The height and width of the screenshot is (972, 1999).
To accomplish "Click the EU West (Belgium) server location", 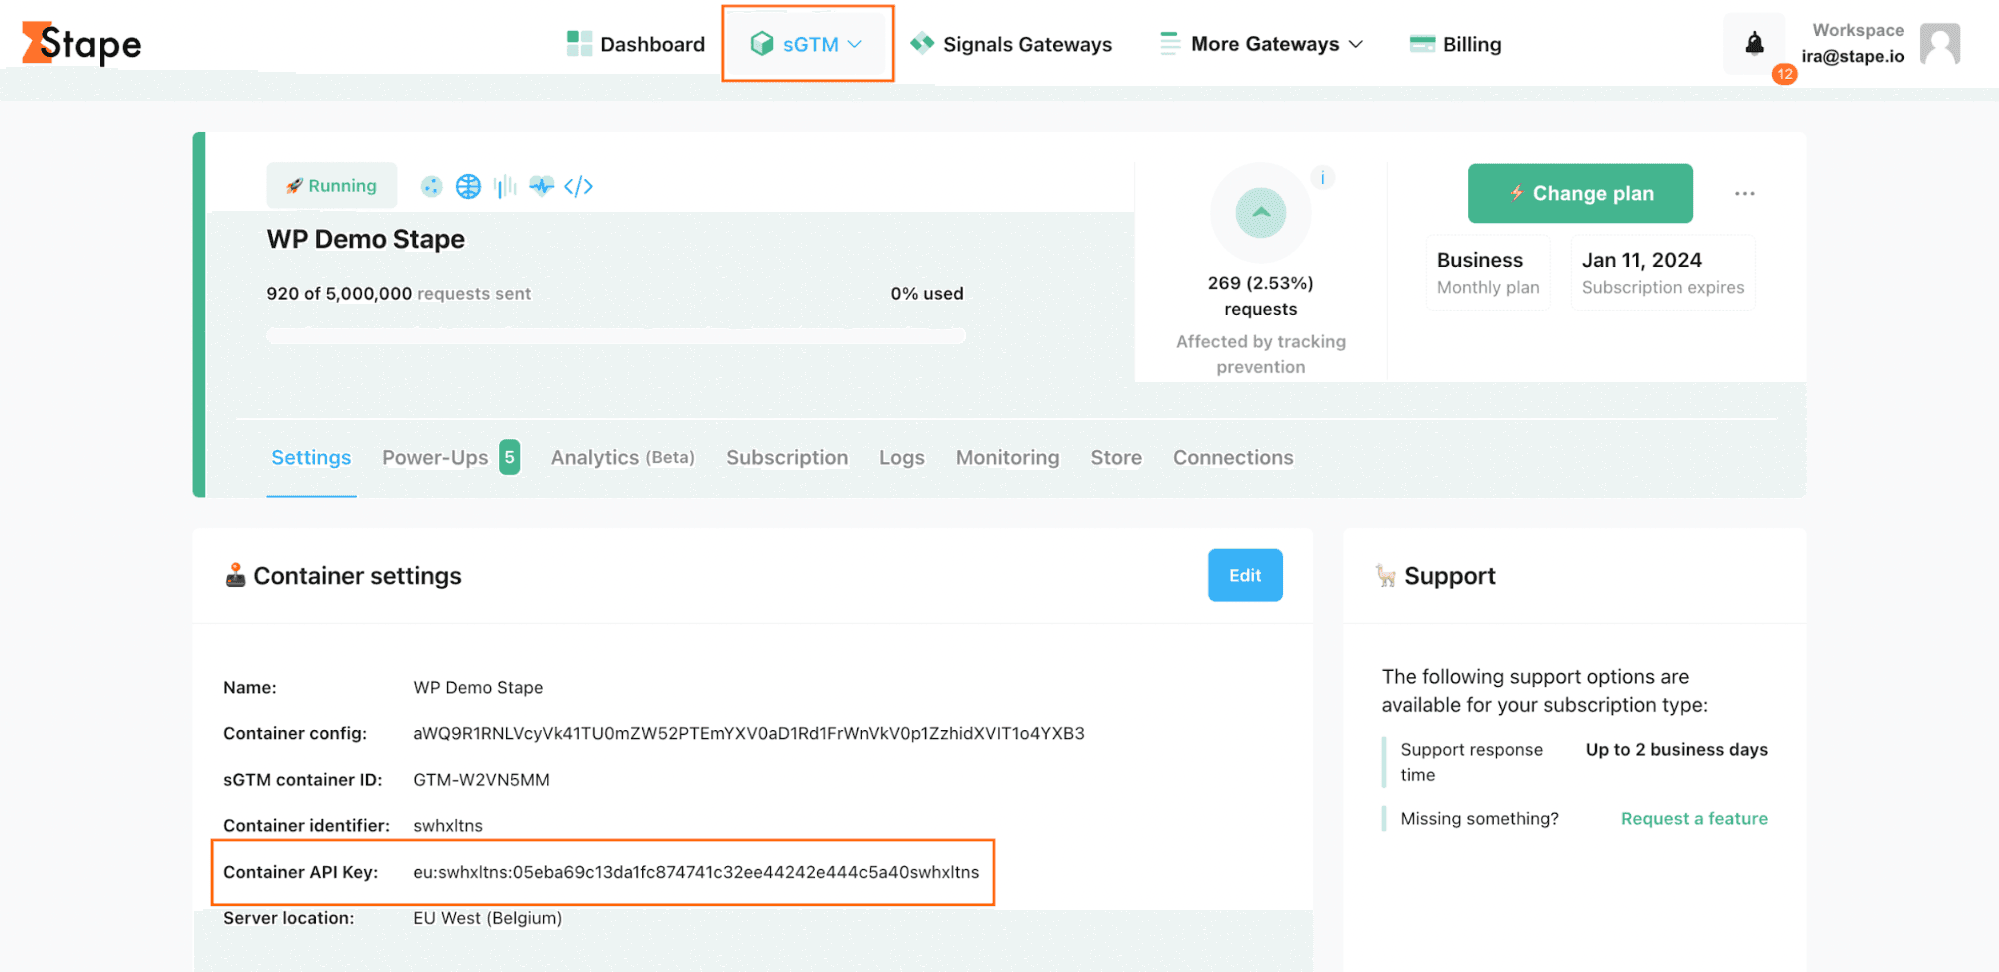I will [x=487, y=918].
